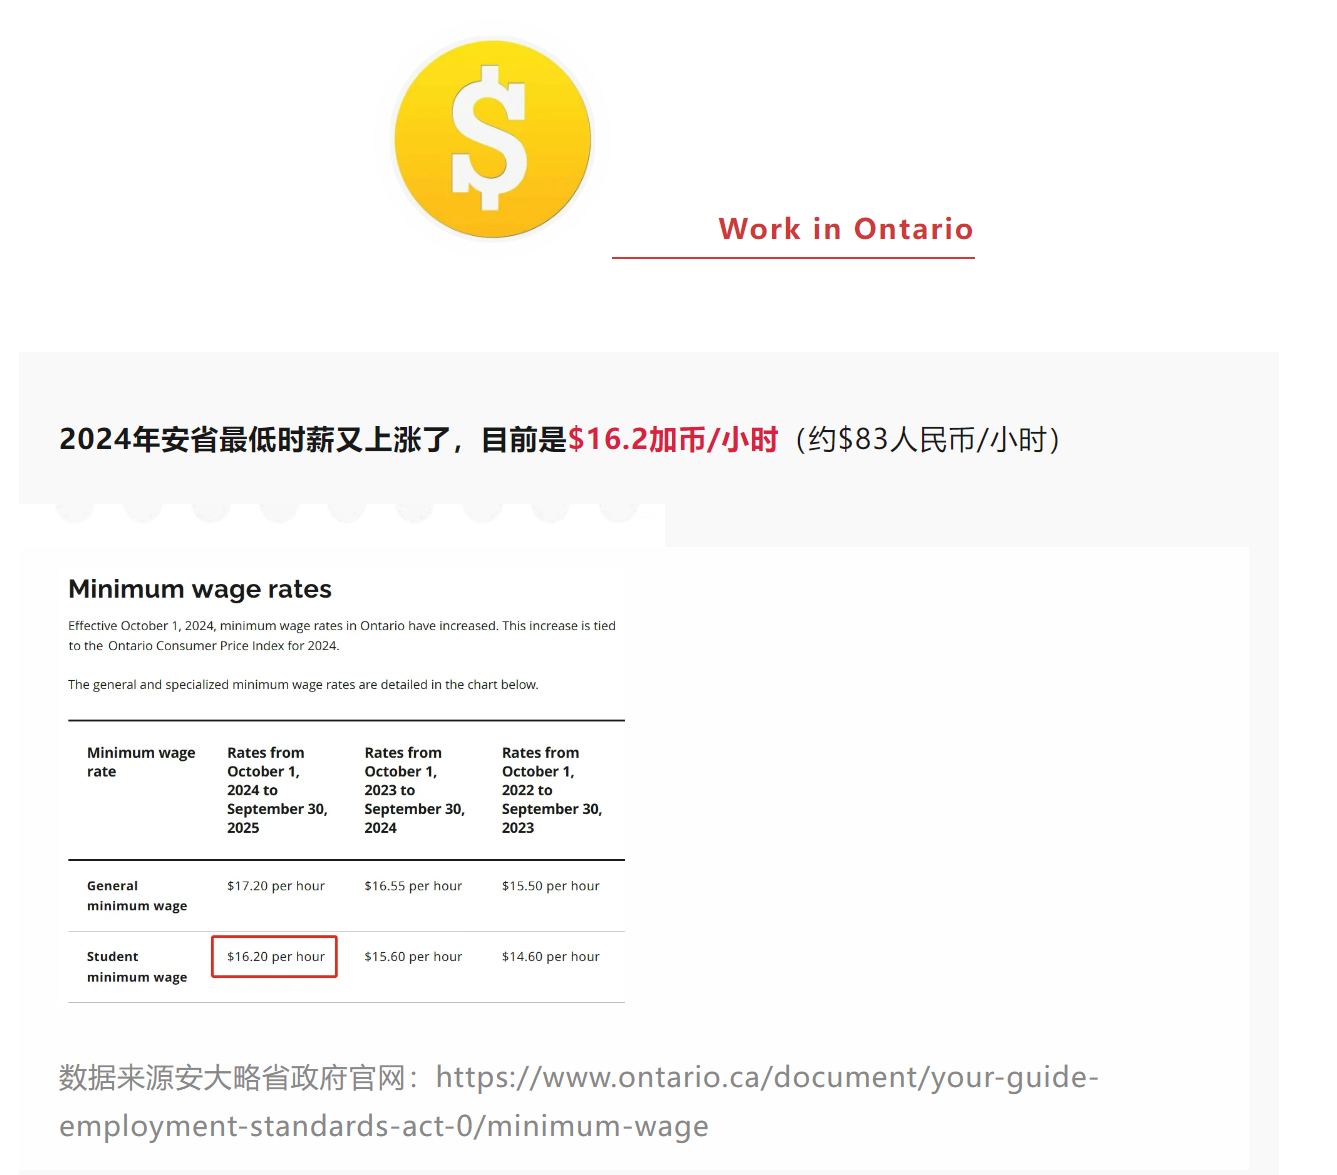Viewport: 1337px width, 1175px height.
Task: Click the '约$83人民币/小时' note in parentheses
Action: (927, 439)
